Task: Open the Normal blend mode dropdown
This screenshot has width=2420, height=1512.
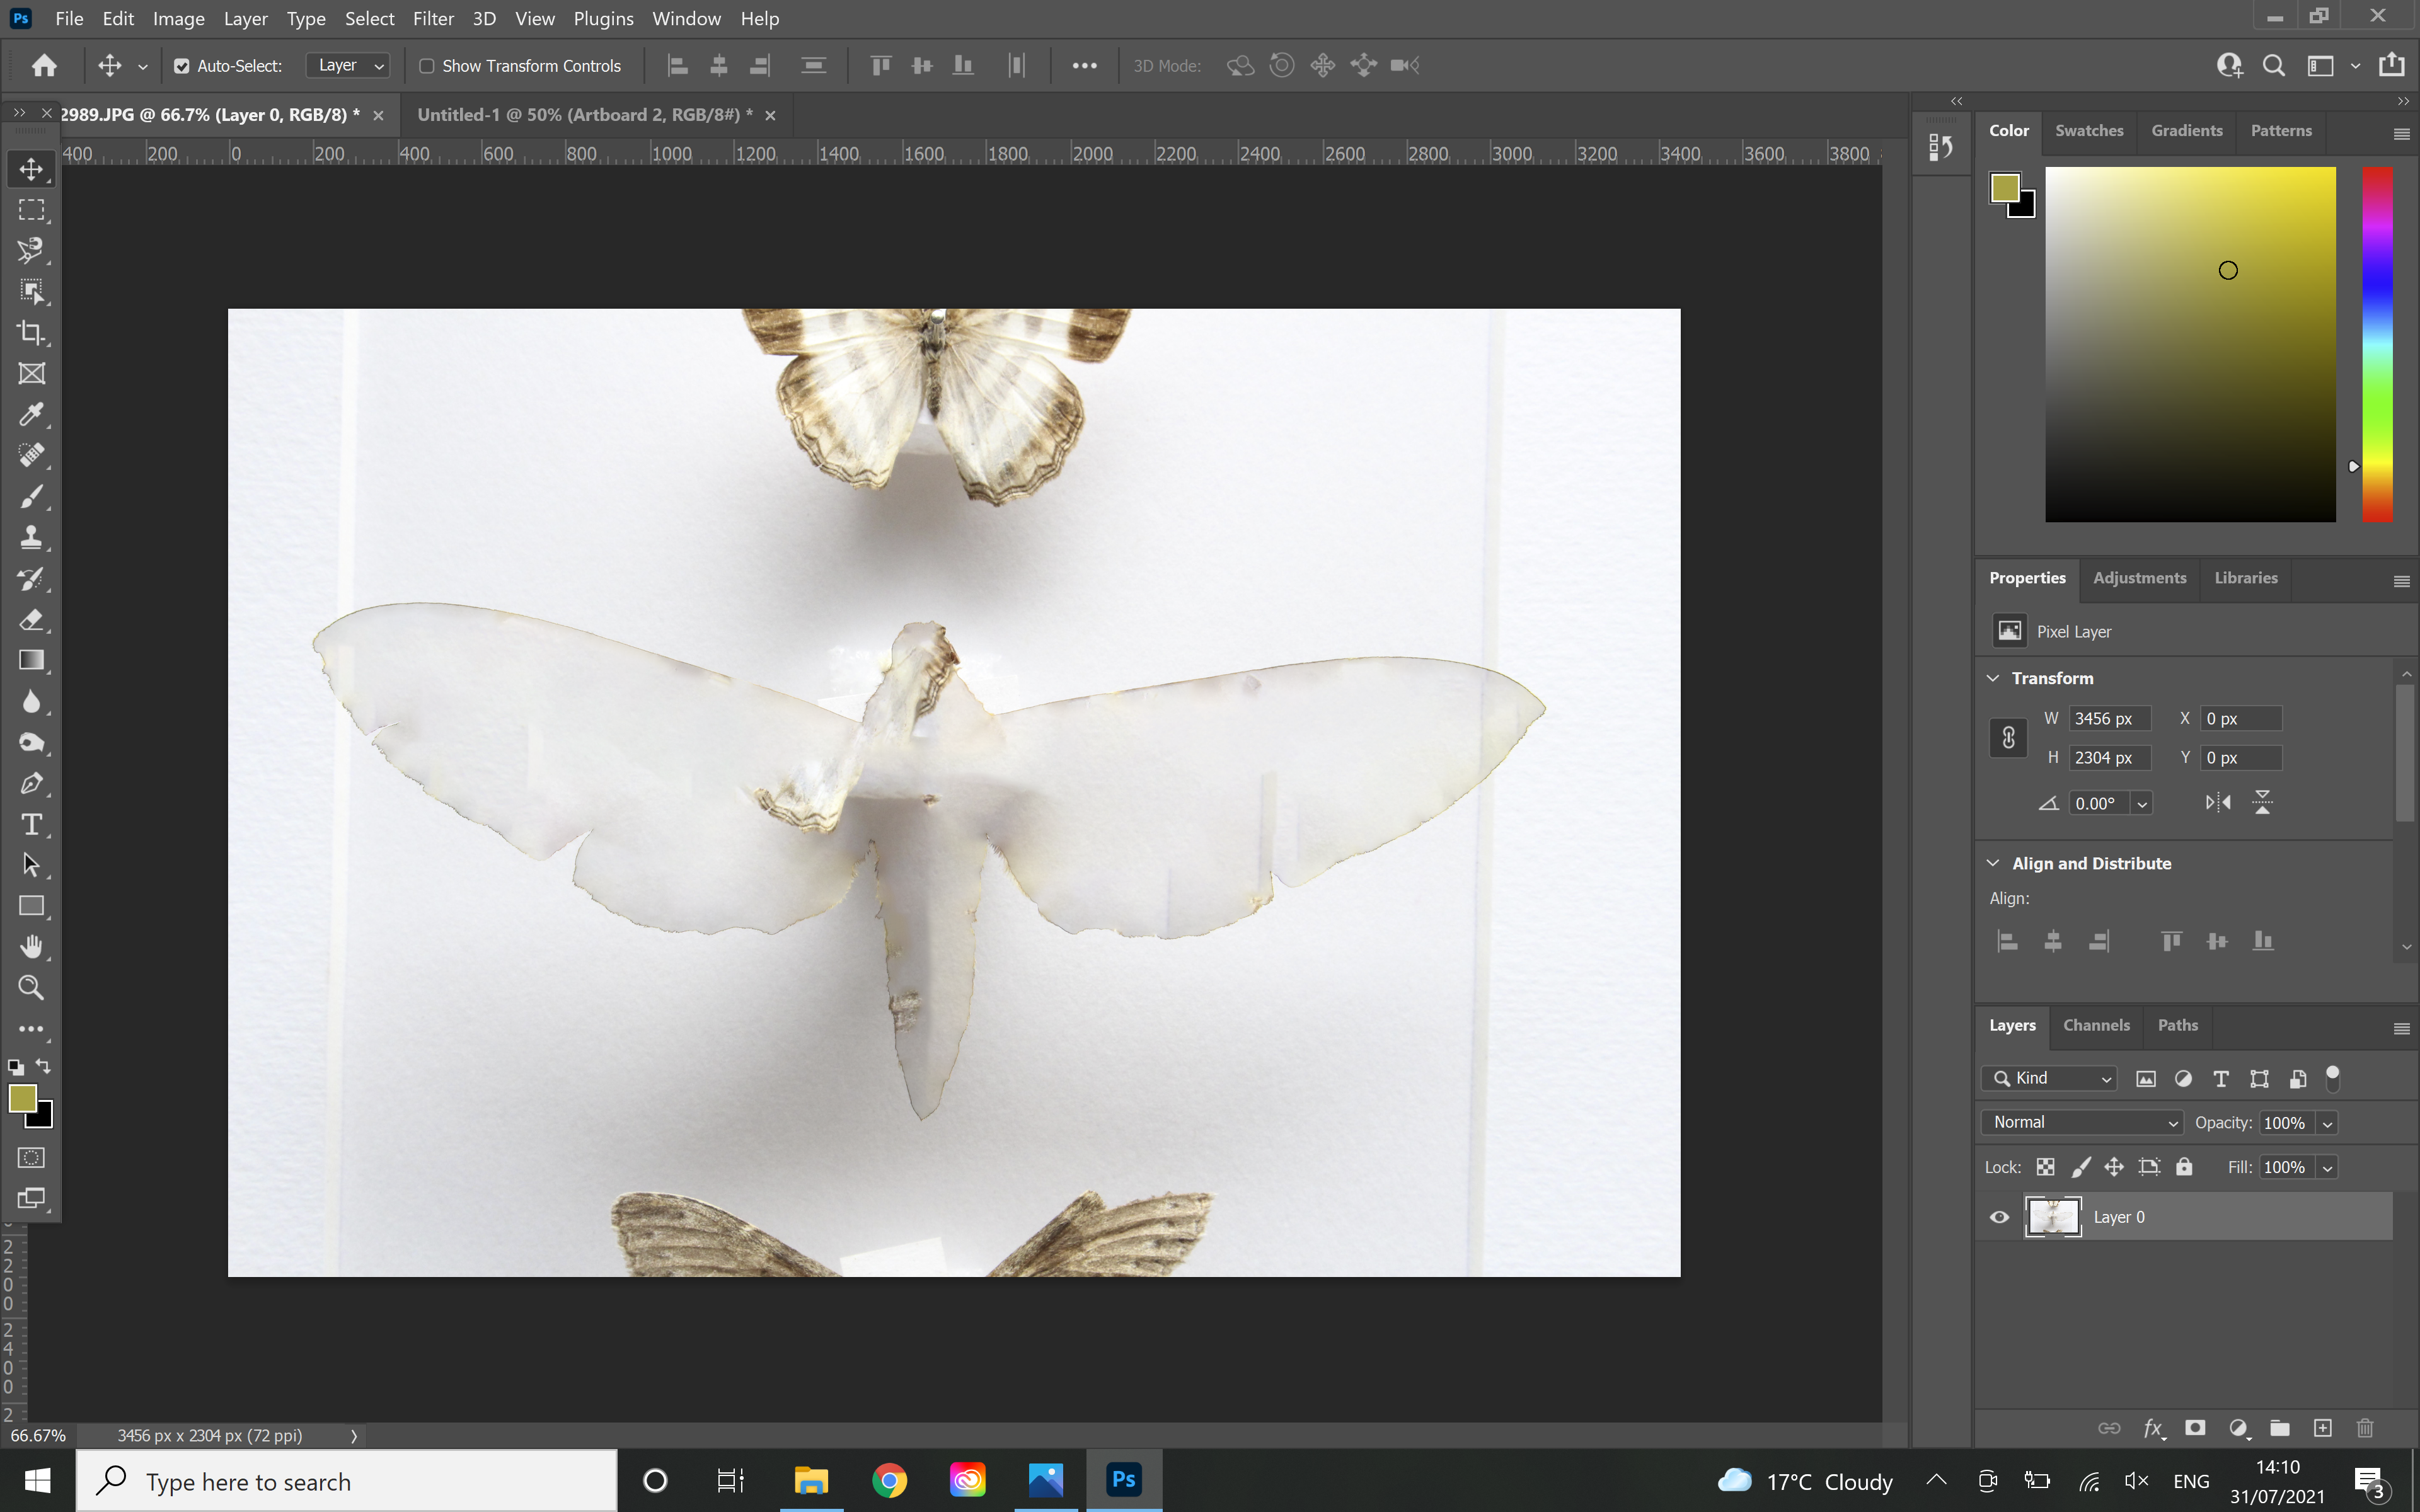Action: tap(2082, 1122)
